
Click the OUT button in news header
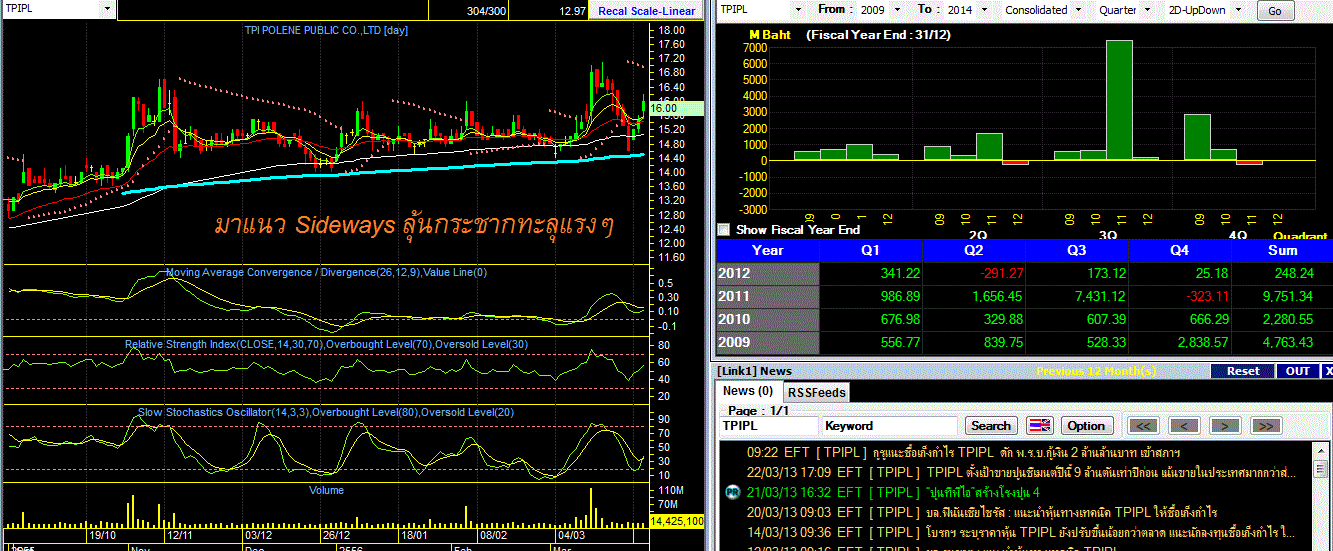[1298, 371]
